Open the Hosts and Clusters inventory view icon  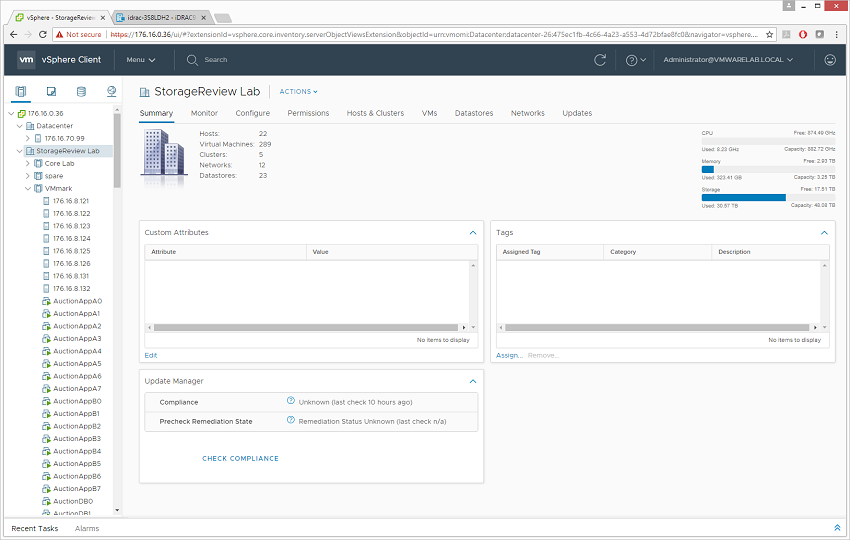[21, 92]
